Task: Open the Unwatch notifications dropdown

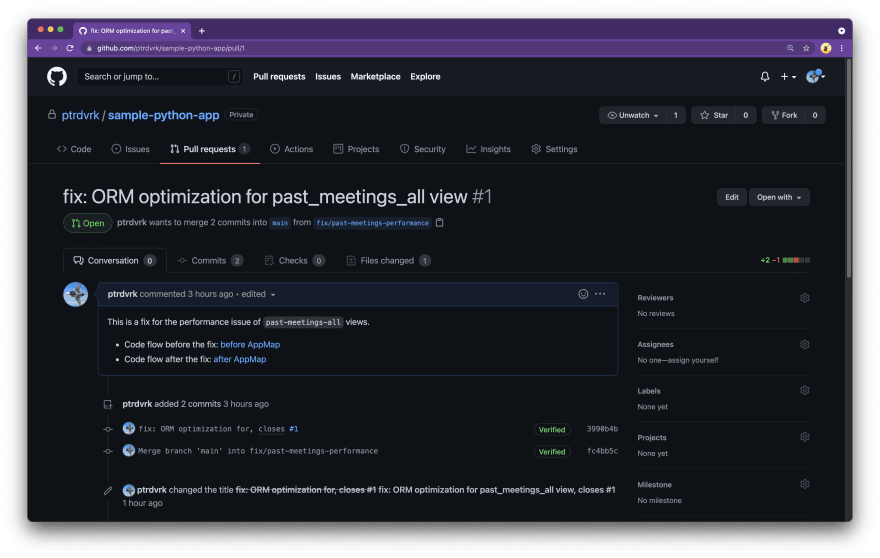Action: (x=633, y=115)
